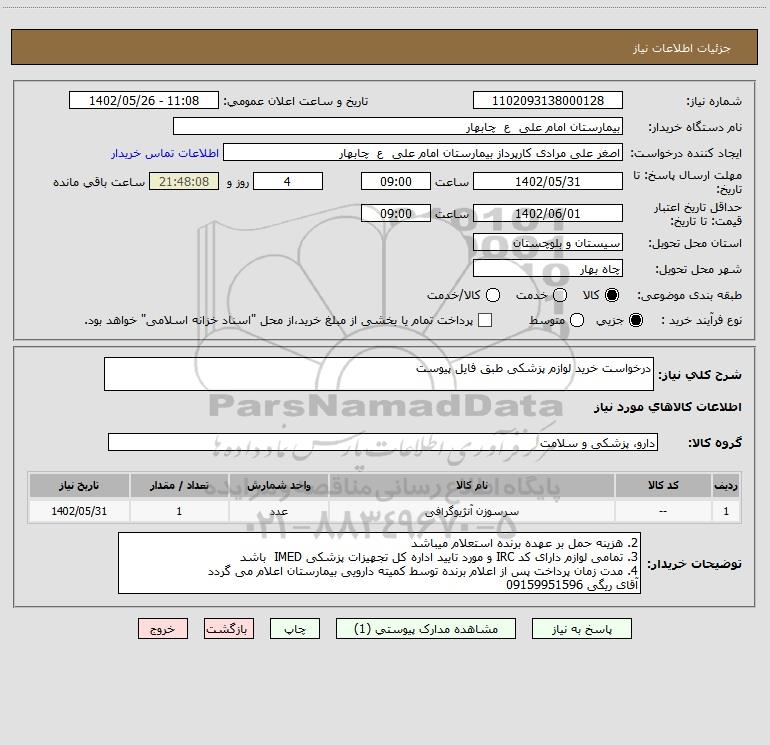
Task: Click the buyer notes text area
Action: click(380, 563)
